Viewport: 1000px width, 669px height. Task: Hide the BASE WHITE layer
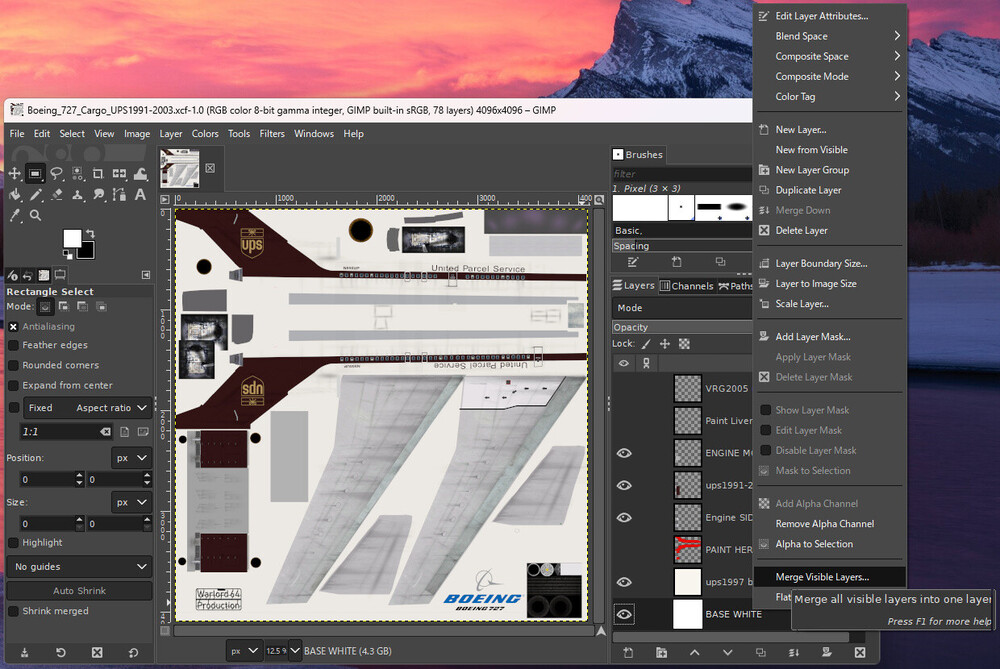(x=624, y=614)
